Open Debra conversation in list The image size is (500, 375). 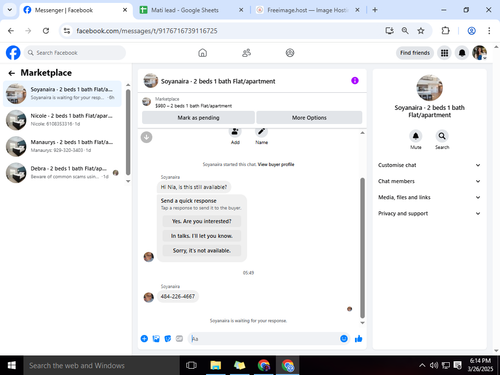point(62,172)
